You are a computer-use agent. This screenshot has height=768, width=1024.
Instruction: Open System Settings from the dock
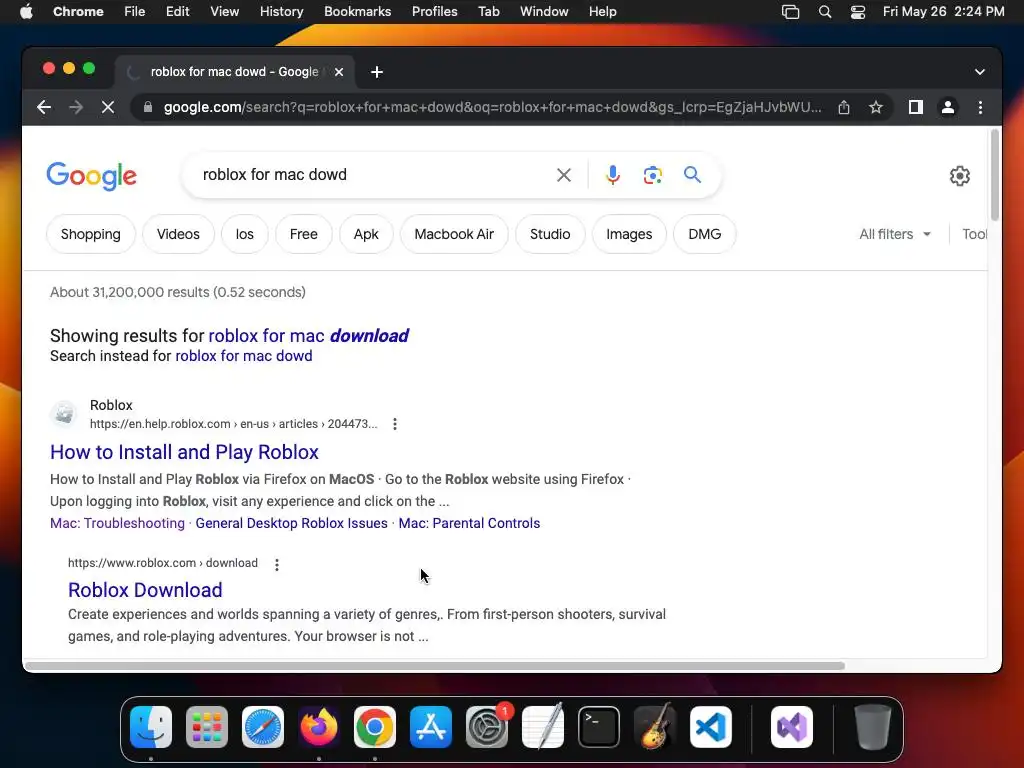click(x=487, y=727)
